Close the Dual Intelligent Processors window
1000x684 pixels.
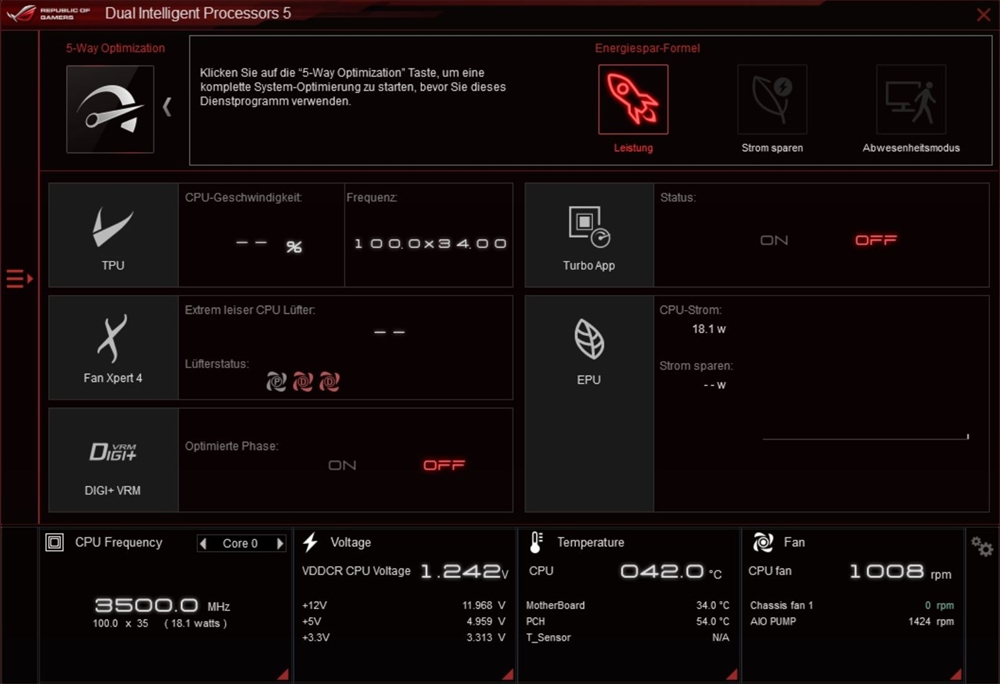coord(983,14)
